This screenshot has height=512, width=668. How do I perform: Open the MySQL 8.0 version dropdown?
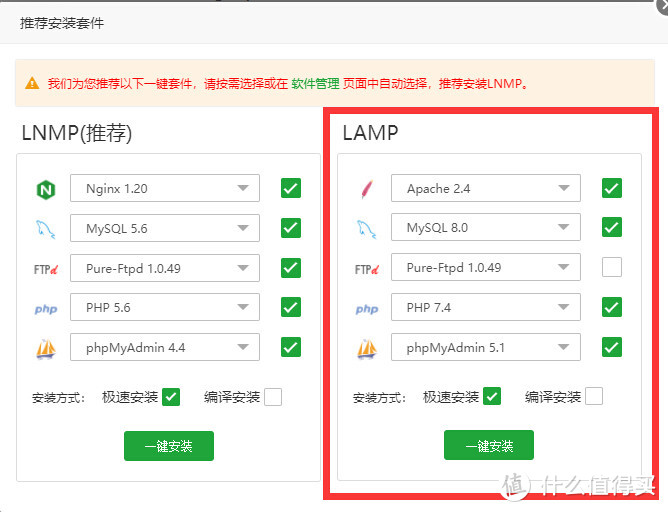[x=486, y=227]
